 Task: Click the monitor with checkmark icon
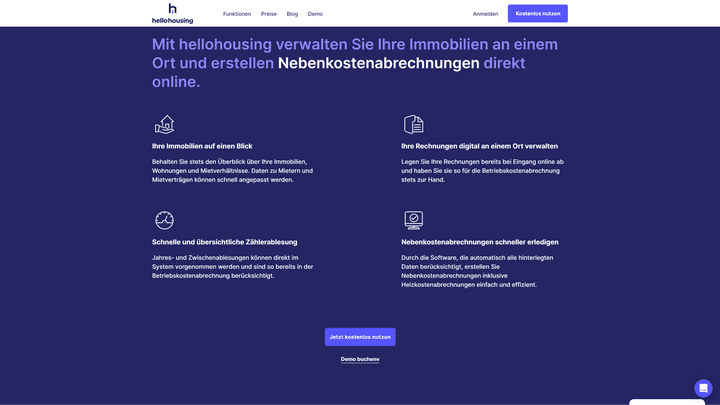[413, 220]
